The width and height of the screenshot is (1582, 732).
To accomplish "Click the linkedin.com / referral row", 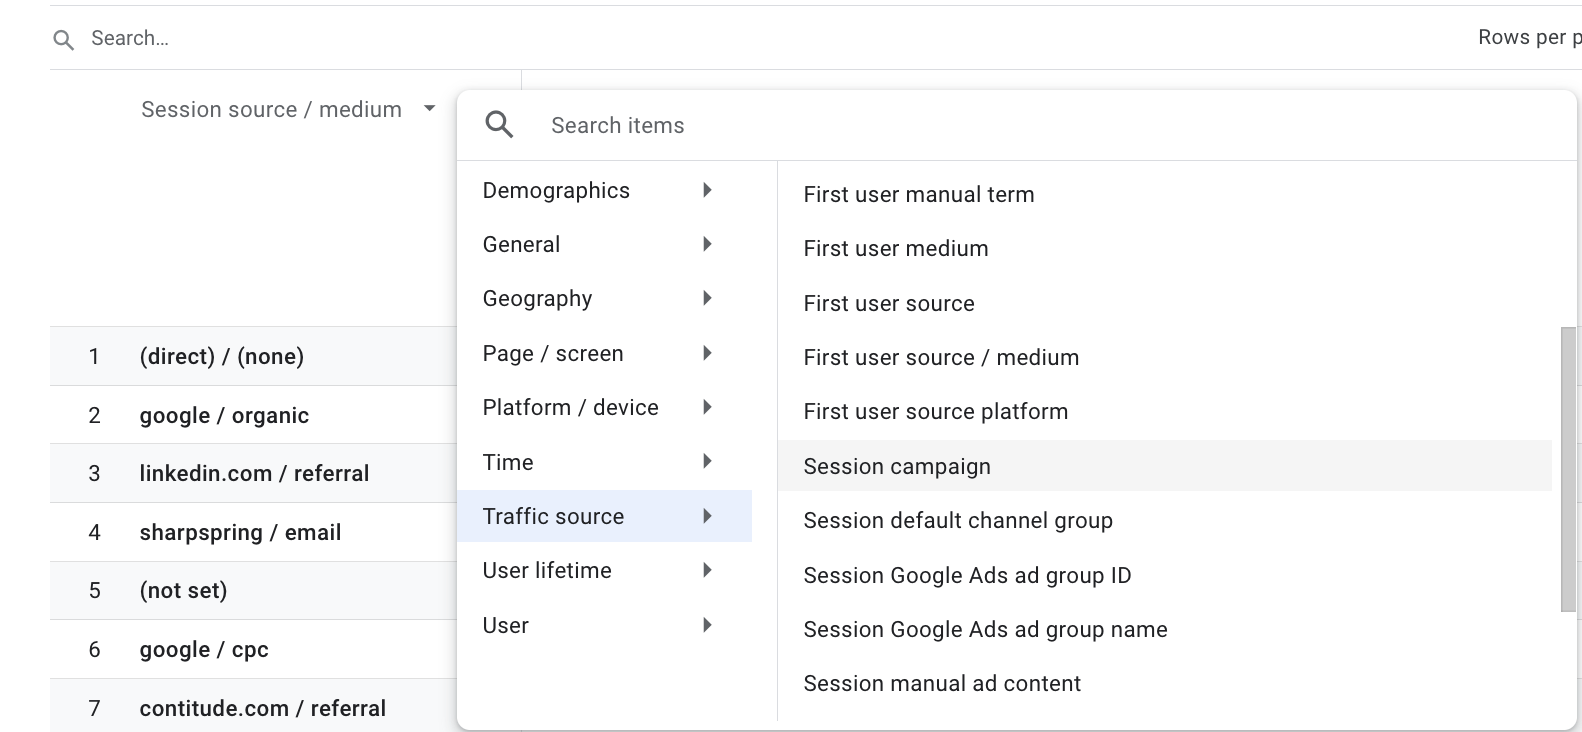I will tap(254, 473).
